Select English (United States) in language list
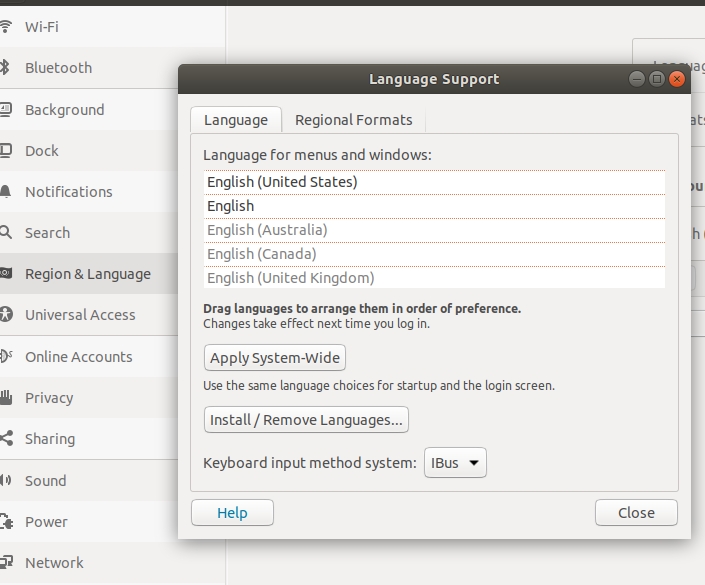The width and height of the screenshot is (705, 585). (x=282, y=182)
